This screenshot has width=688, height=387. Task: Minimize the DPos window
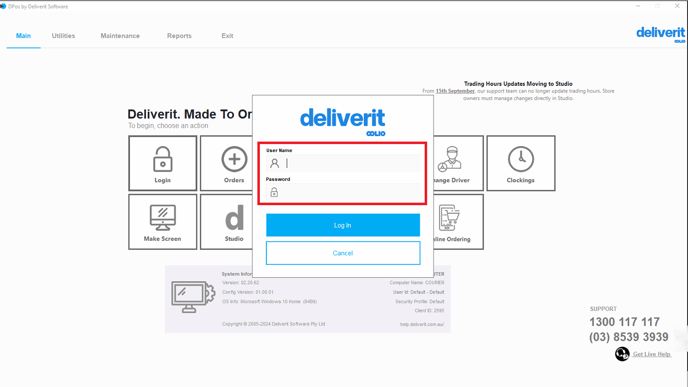(638, 6)
